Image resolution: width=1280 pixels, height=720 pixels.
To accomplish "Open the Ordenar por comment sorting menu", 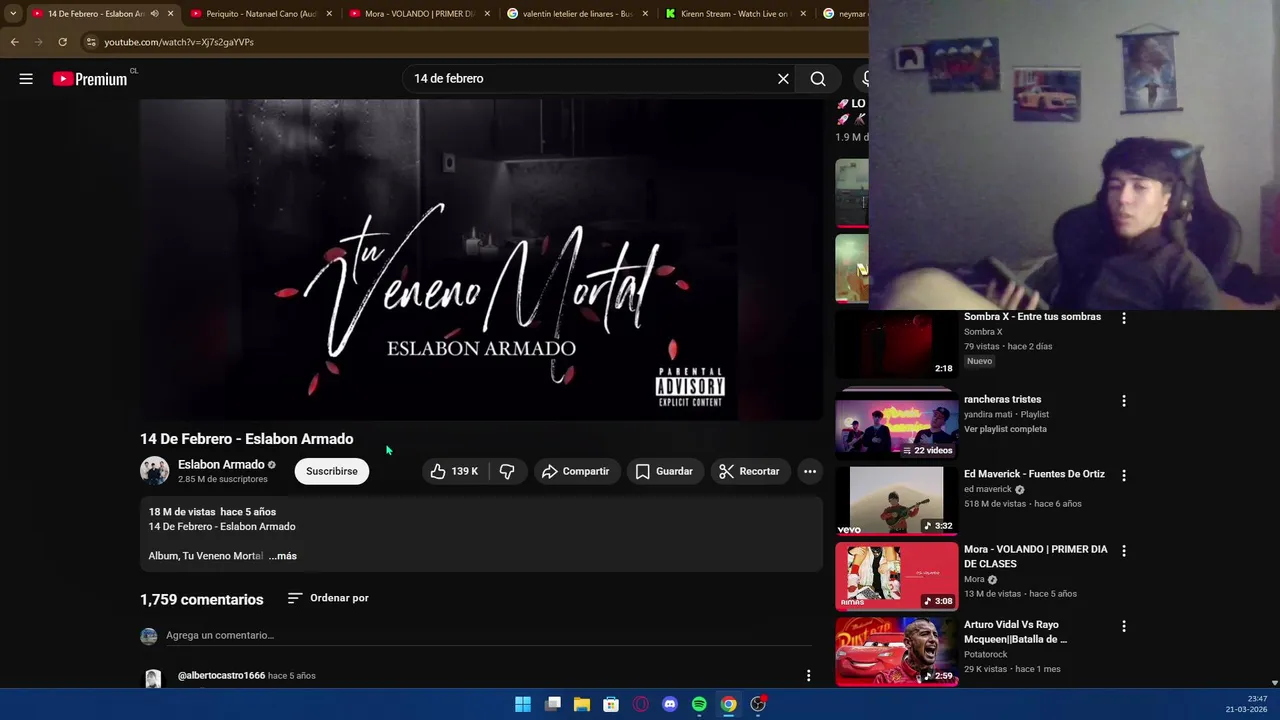I will 328,598.
